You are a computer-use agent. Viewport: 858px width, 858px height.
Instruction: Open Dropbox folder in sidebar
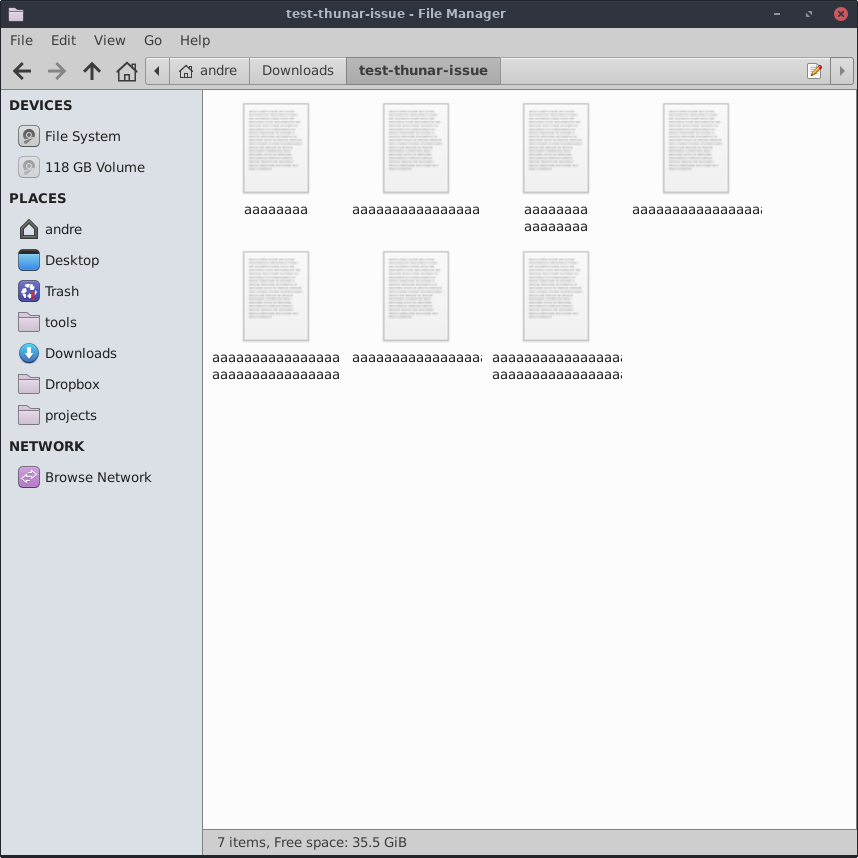[x=72, y=384]
